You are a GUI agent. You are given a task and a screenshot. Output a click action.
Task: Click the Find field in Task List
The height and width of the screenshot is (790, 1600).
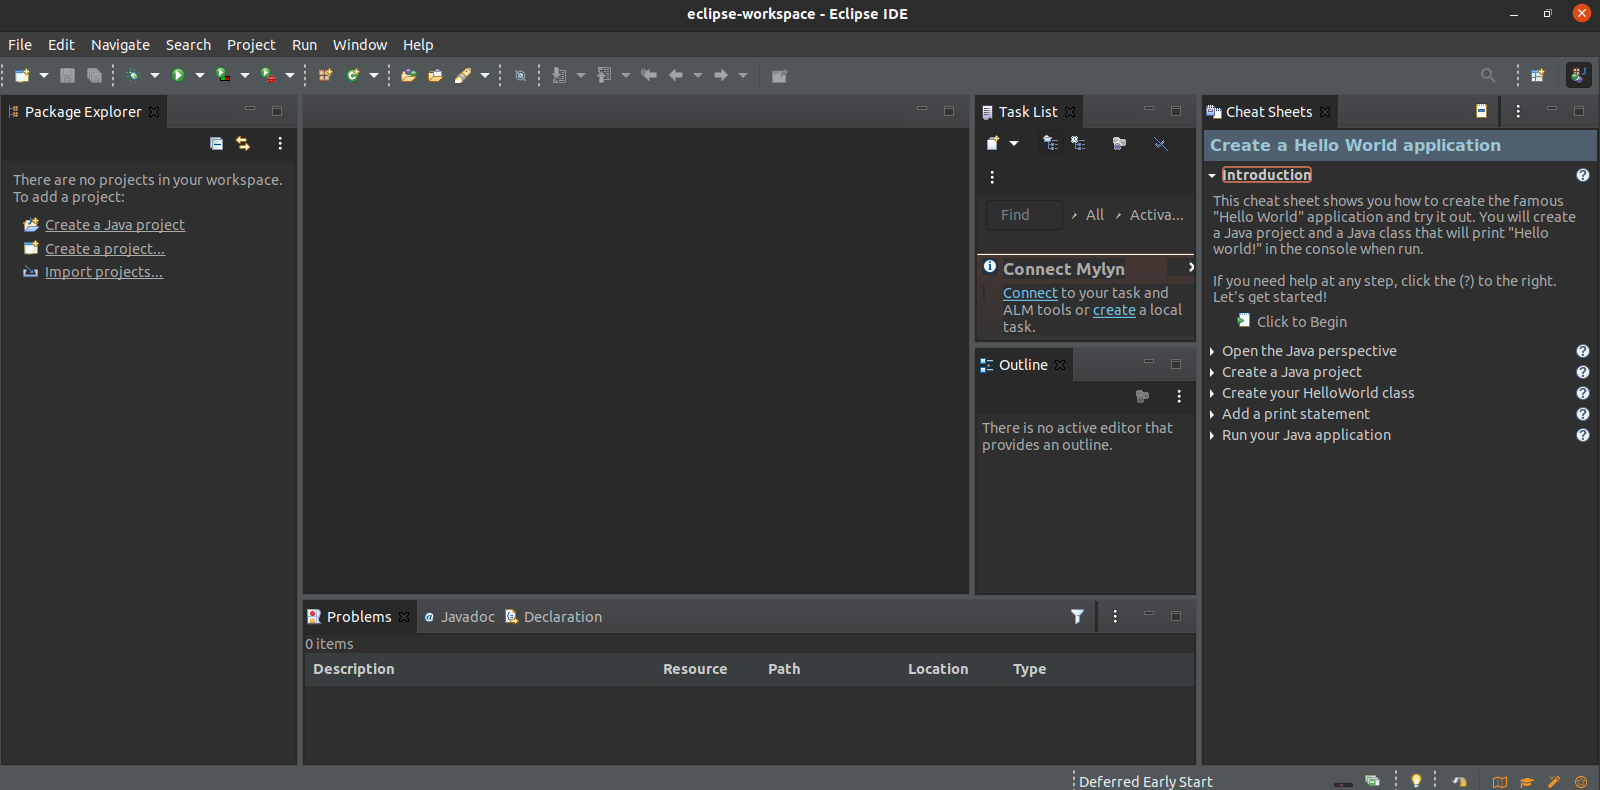[1024, 215]
